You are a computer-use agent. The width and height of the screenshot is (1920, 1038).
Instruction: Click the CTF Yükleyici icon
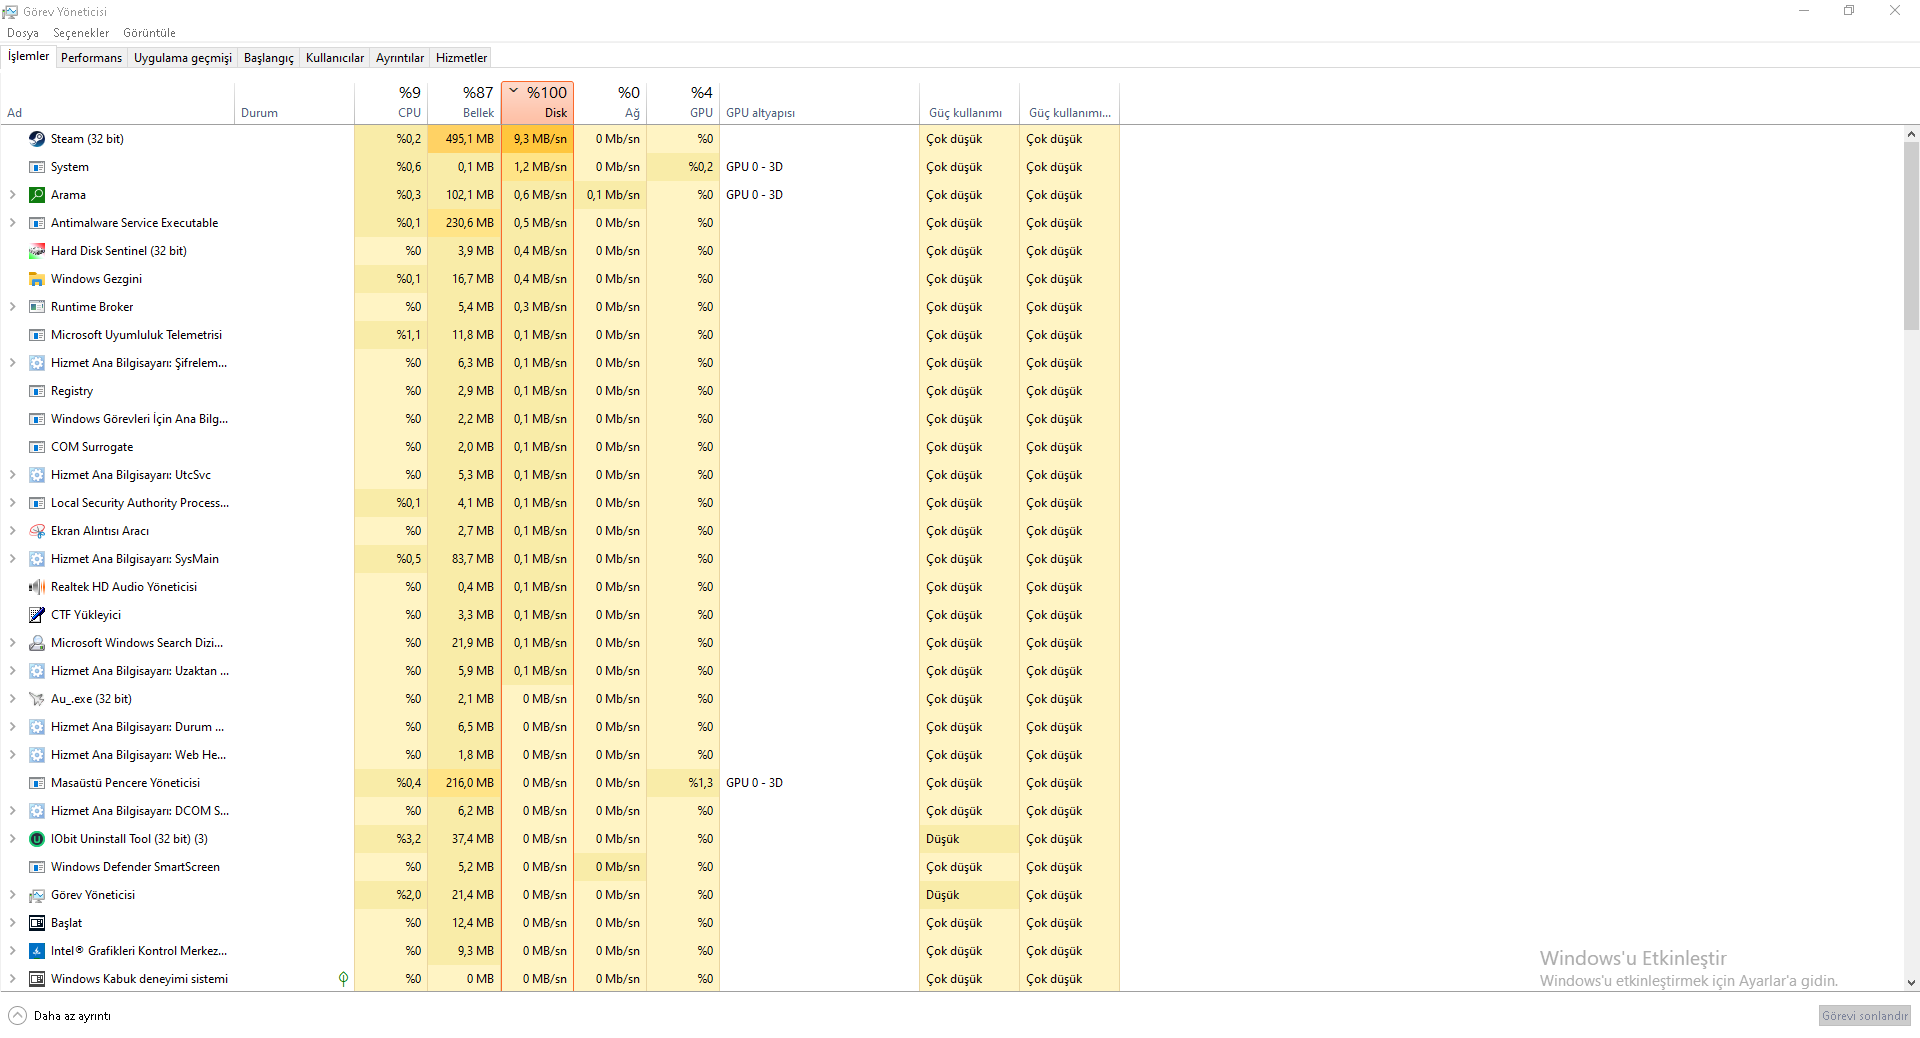pos(37,615)
